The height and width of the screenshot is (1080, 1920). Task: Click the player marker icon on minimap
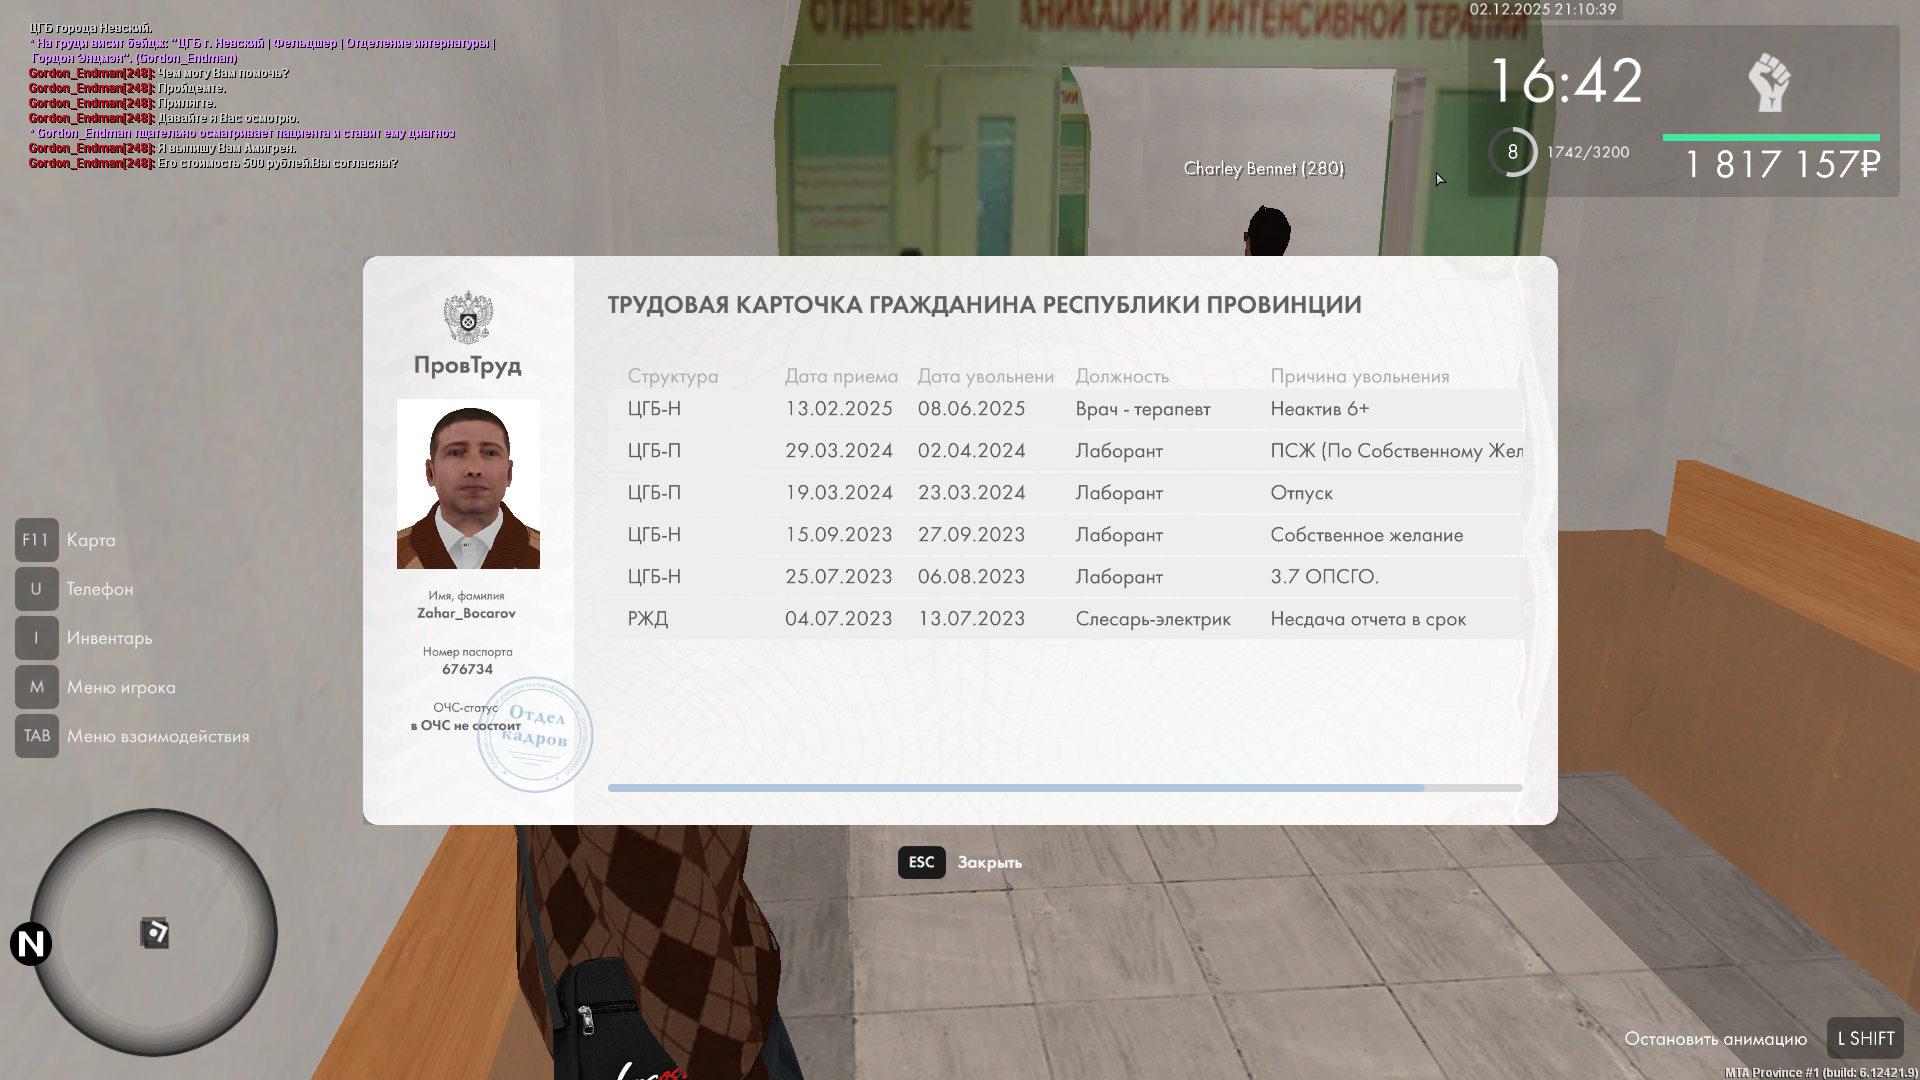coord(154,933)
